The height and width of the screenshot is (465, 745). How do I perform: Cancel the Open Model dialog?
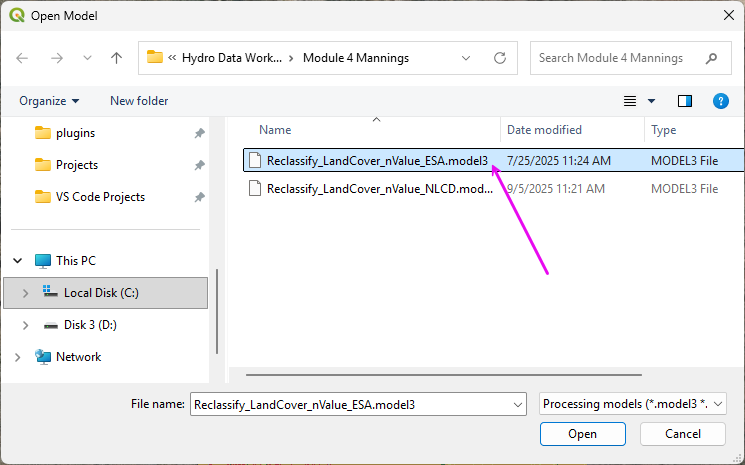pyautogui.click(x=683, y=434)
